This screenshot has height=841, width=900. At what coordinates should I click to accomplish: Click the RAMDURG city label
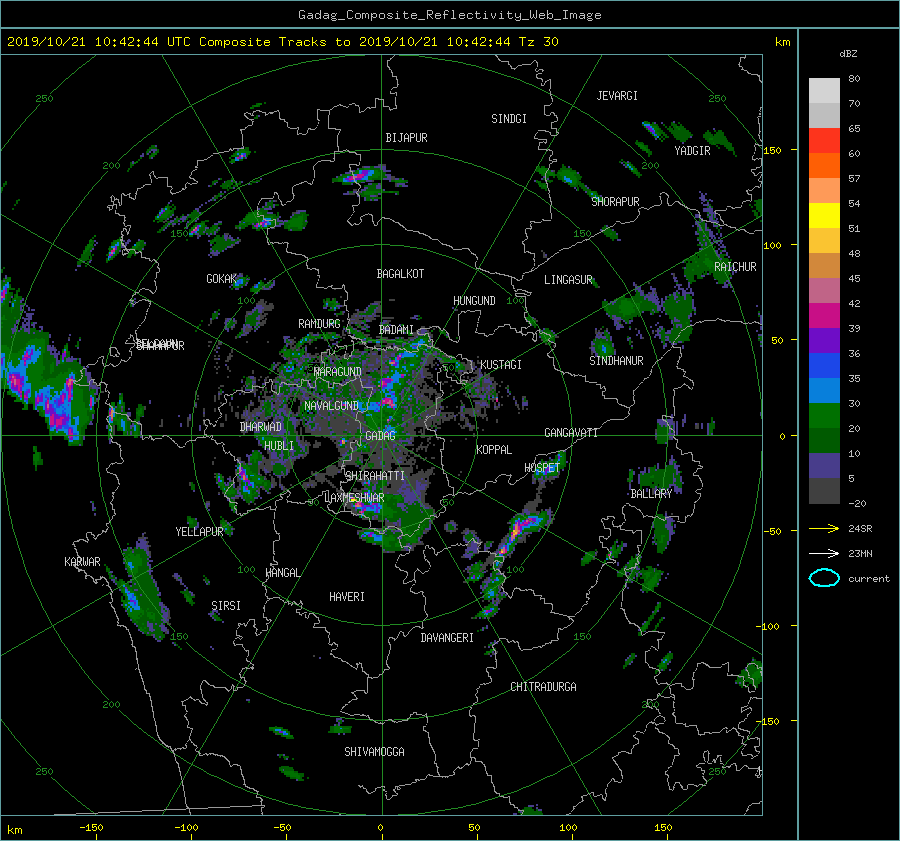coord(319,324)
